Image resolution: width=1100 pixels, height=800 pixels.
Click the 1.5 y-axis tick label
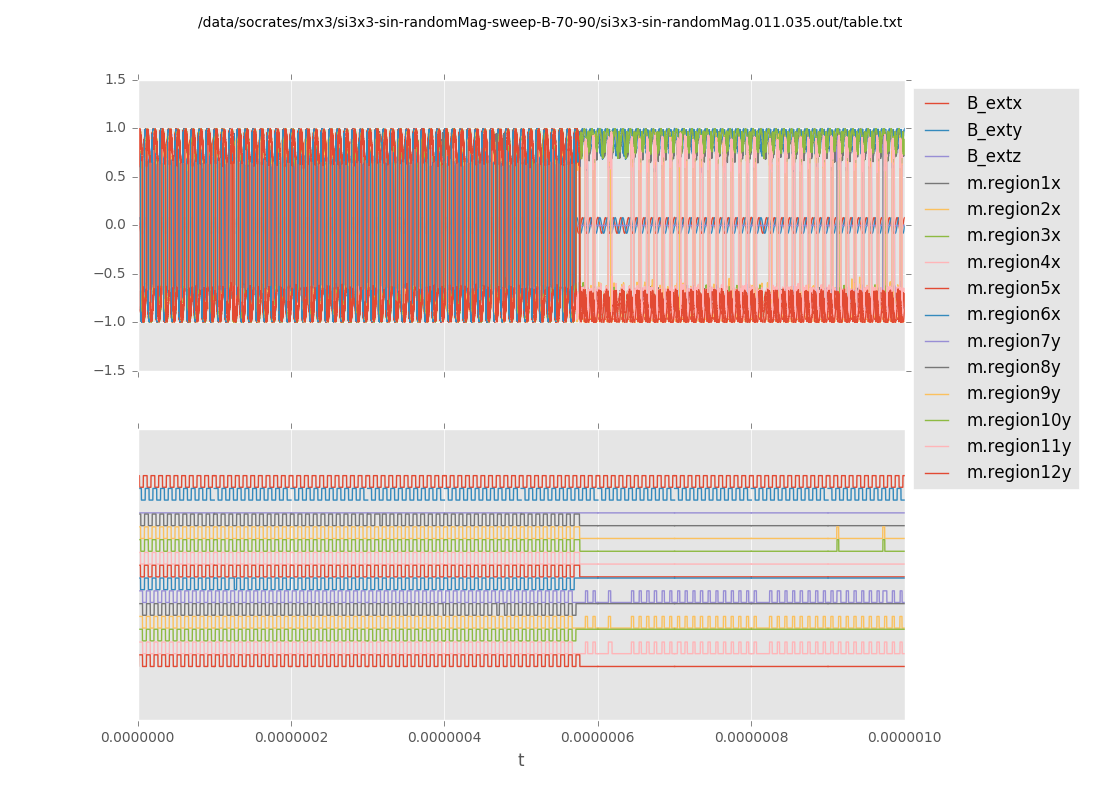tap(115, 80)
